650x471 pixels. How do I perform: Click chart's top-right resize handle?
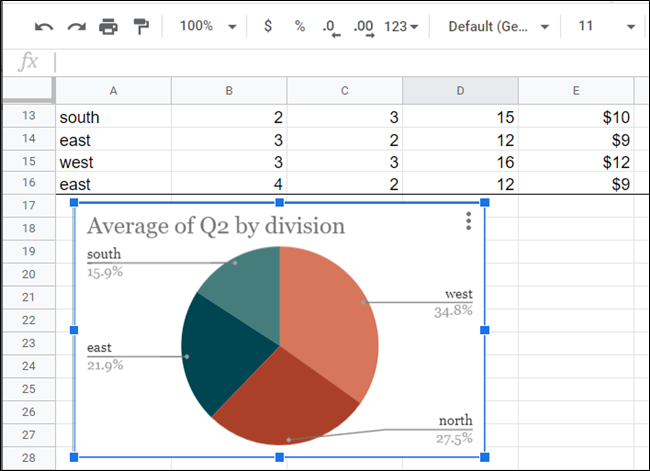(485, 202)
